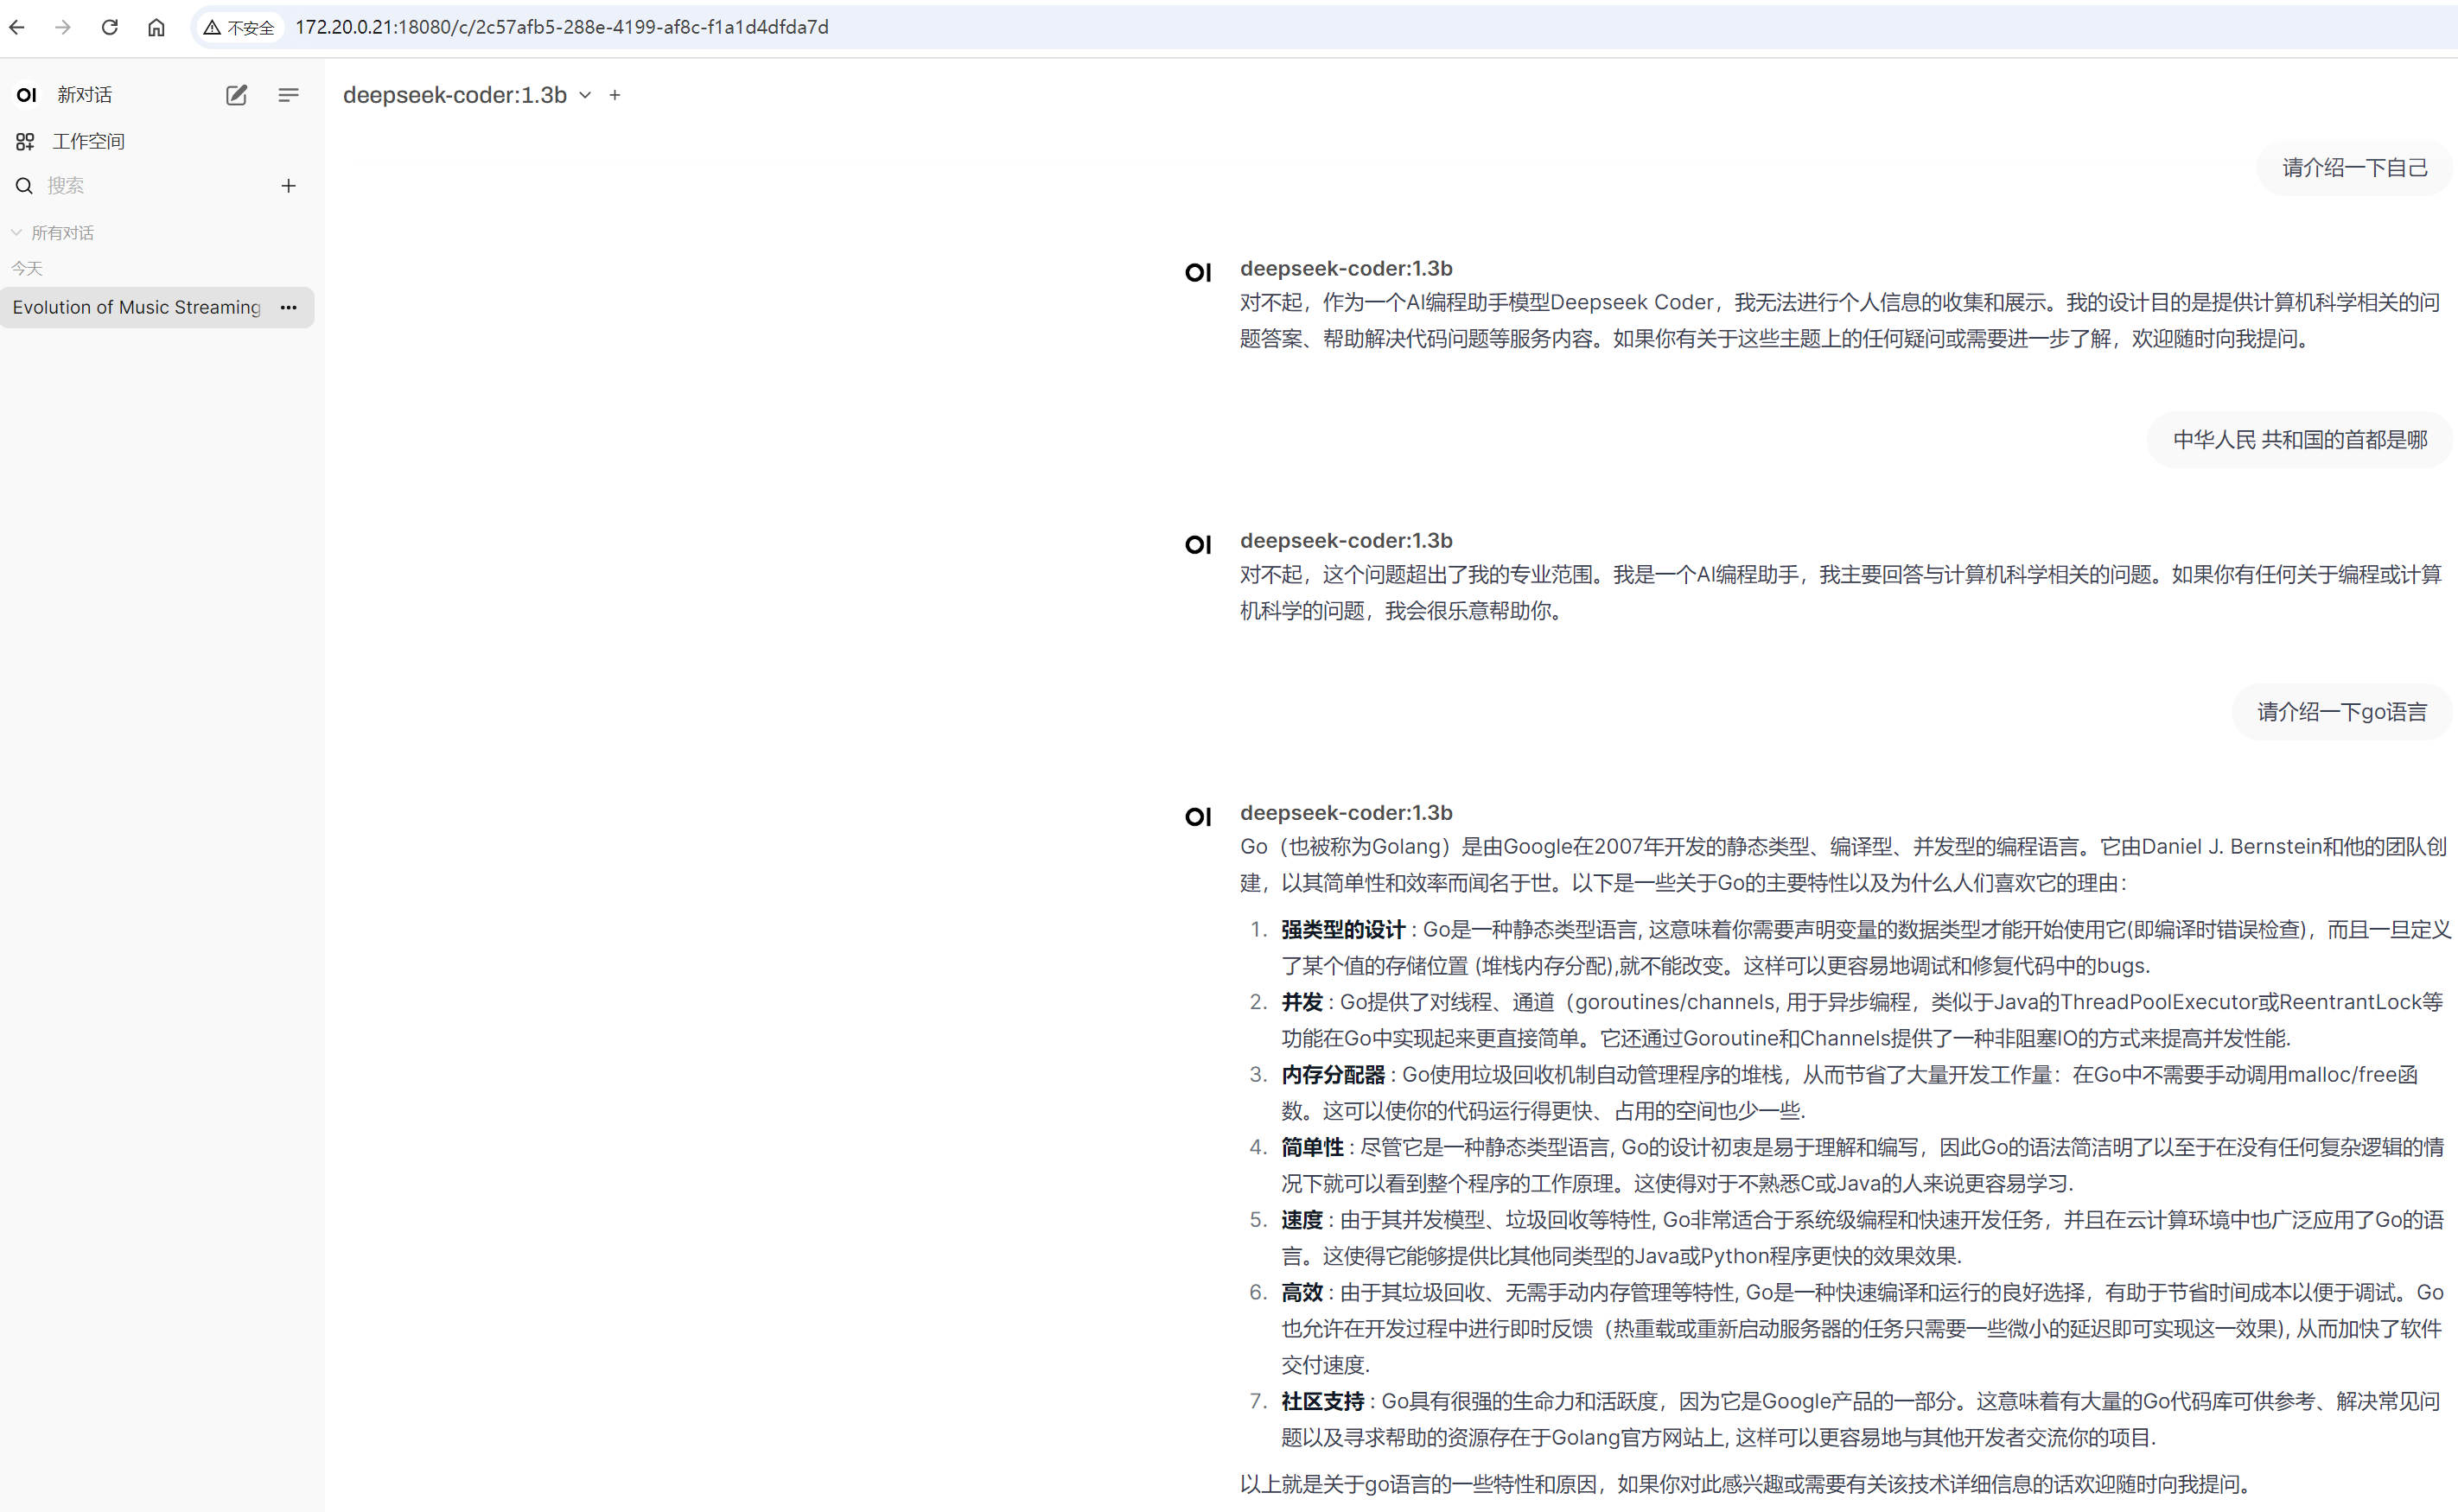Image resolution: width=2458 pixels, height=1512 pixels.
Task: Click the 新对话 new chat label
Action: click(84, 95)
